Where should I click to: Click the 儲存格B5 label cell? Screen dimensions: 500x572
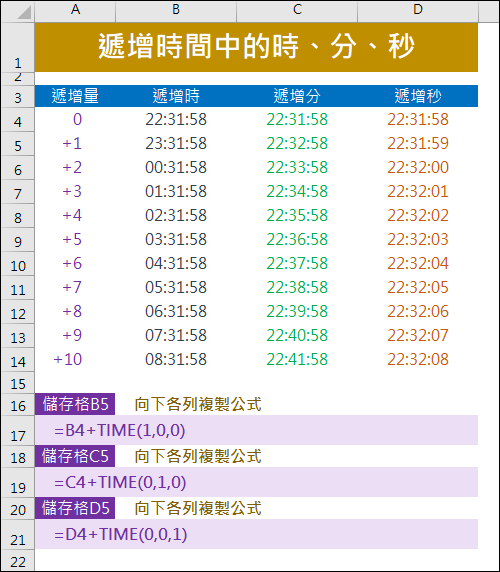[x=75, y=404]
